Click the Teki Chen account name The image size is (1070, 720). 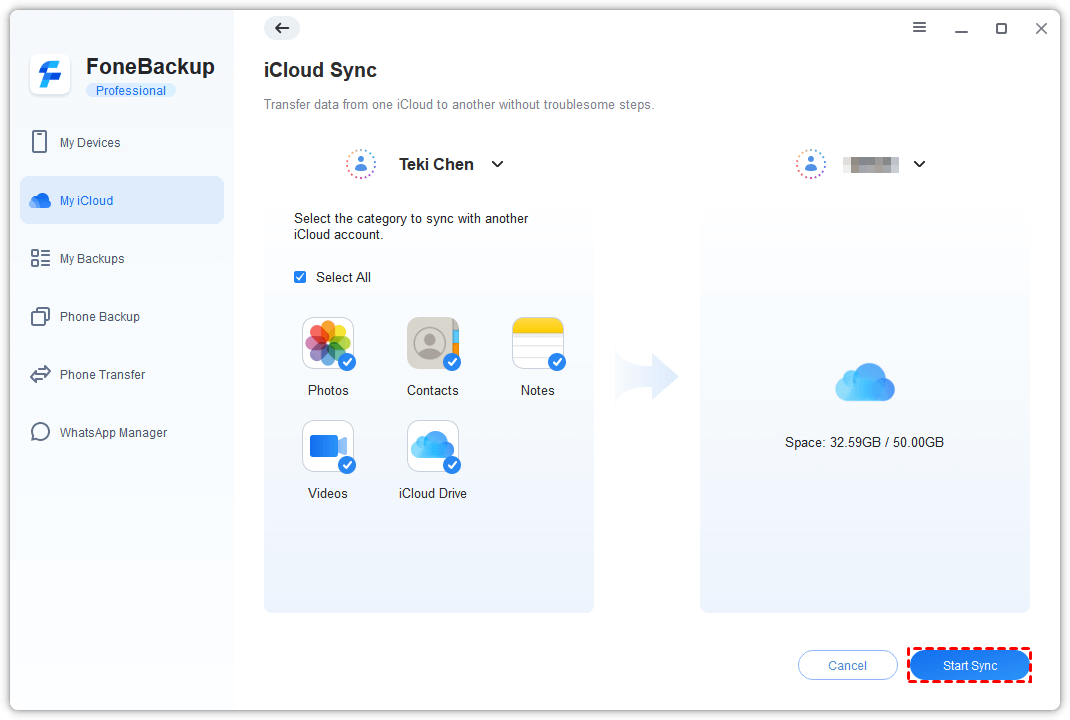tap(436, 164)
